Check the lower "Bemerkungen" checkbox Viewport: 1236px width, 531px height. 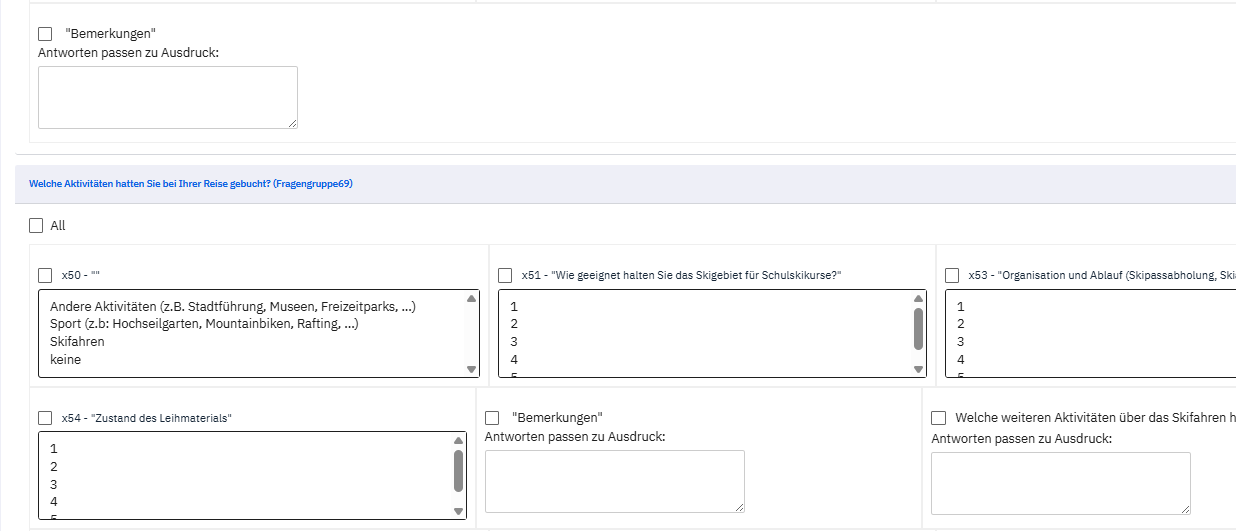point(492,417)
